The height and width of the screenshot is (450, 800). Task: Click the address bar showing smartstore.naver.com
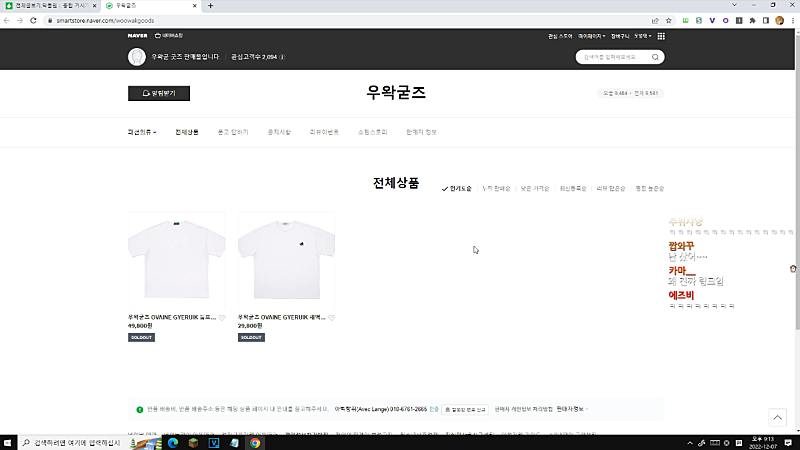coord(347,20)
